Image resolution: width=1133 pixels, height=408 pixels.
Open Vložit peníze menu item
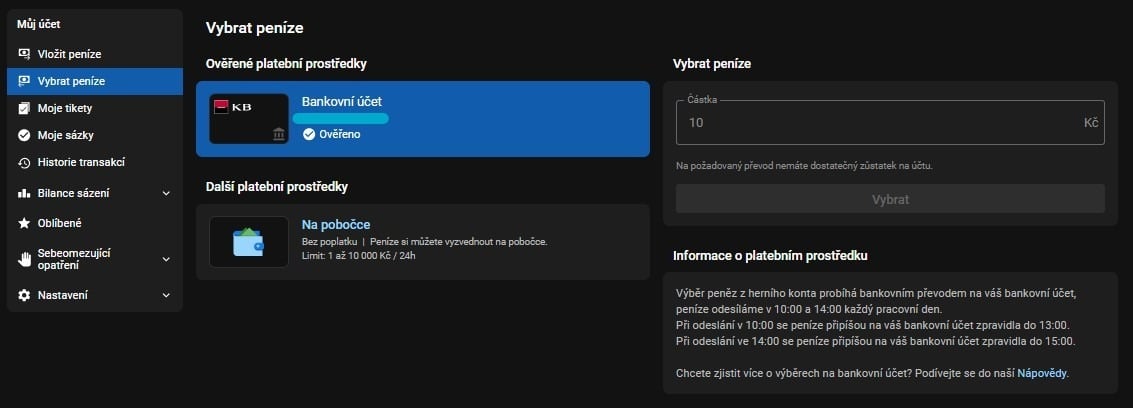[95, 54]
